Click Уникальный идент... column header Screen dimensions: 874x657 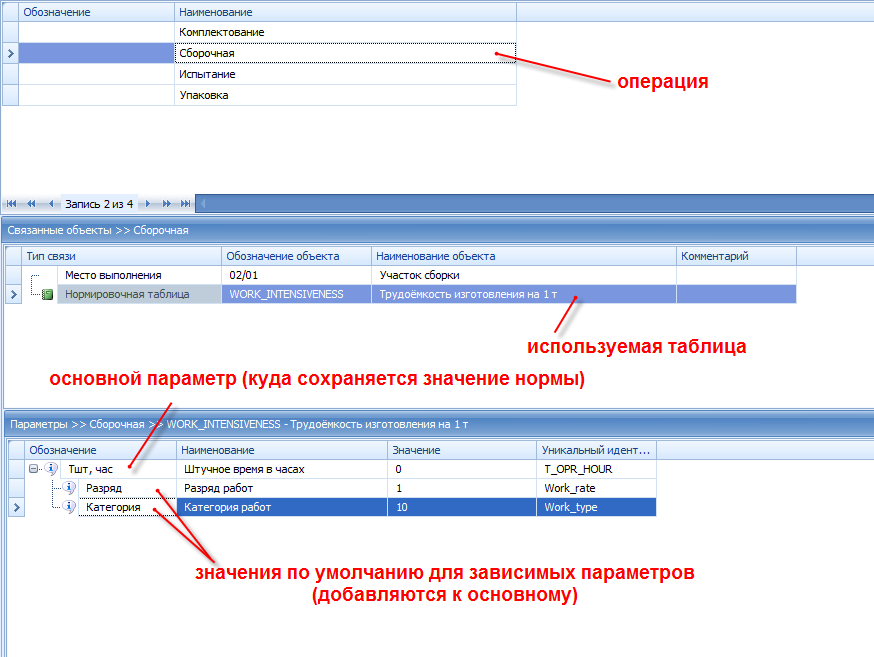tap(596, 450)
